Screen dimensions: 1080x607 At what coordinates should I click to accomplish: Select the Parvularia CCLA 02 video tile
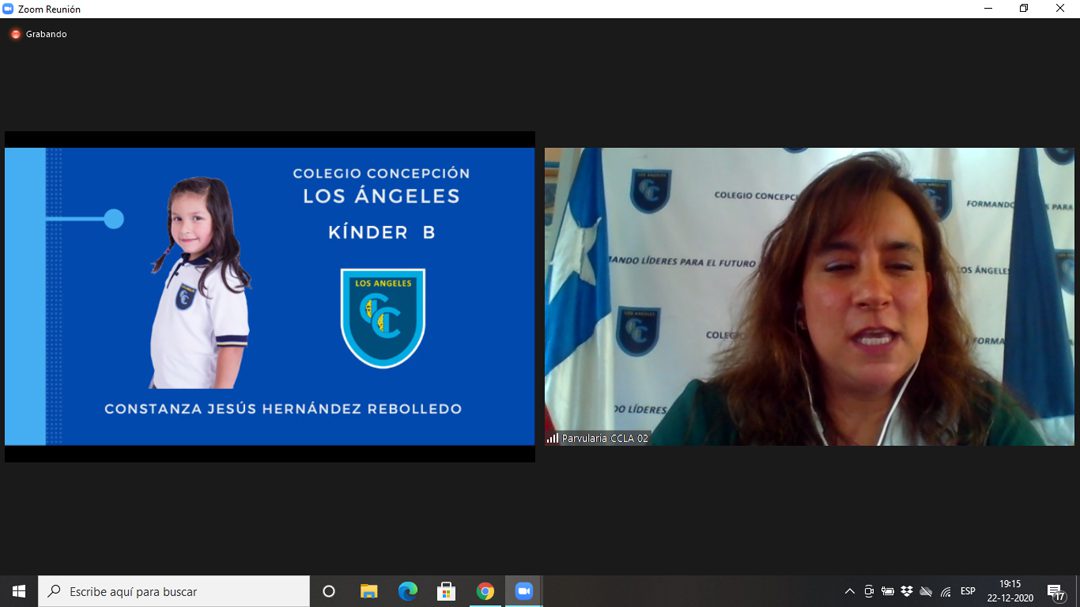809,296
